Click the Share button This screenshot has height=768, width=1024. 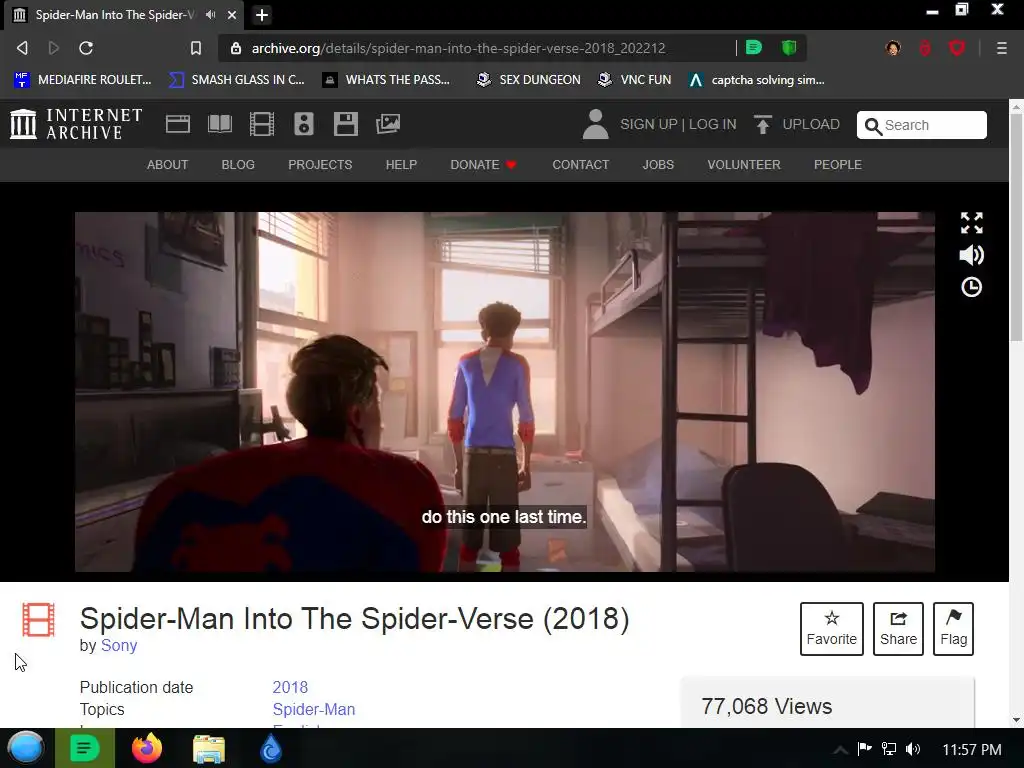[x=898, y=629]
